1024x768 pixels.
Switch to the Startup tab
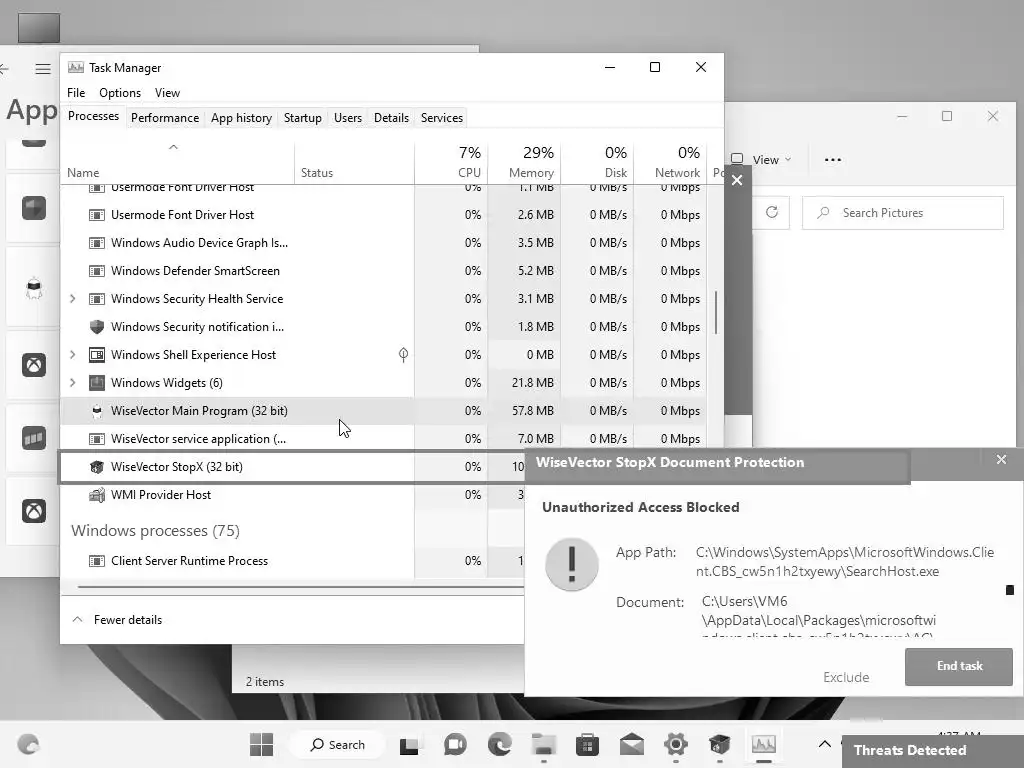click(302, 118)
